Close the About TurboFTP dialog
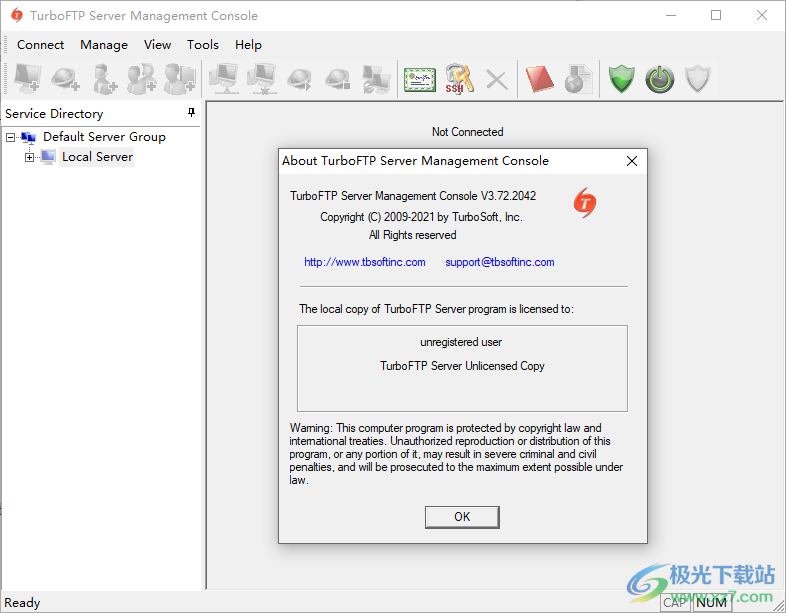 (632, 161)
